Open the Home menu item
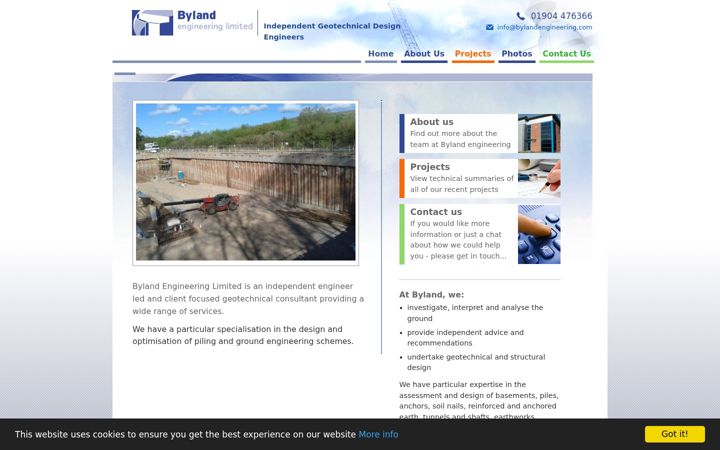This screenshot has width=720, height=450. 381,54
